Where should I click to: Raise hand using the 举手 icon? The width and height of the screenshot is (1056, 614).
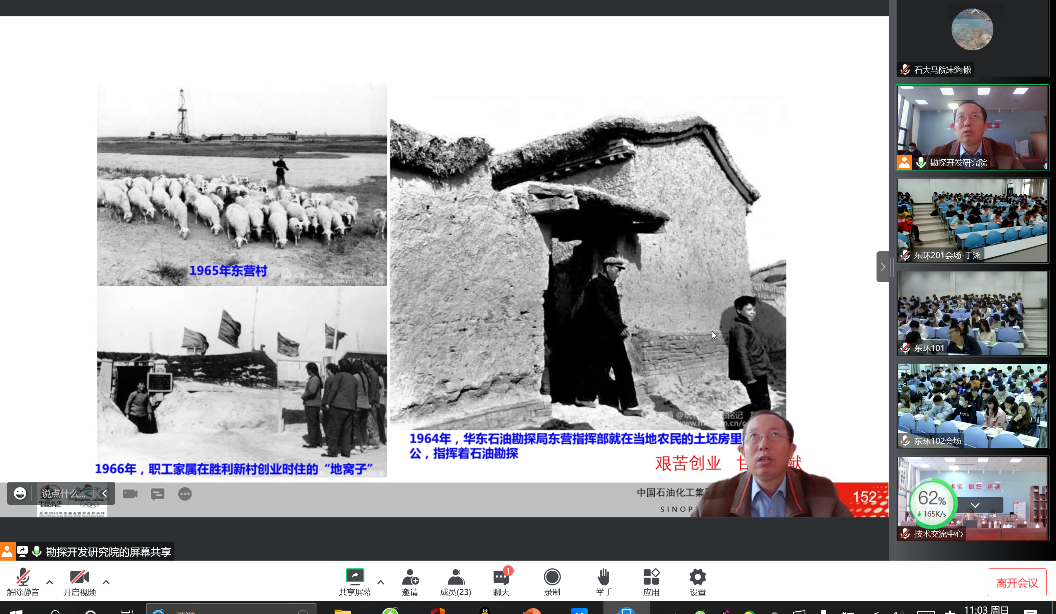tap(603, 581)
